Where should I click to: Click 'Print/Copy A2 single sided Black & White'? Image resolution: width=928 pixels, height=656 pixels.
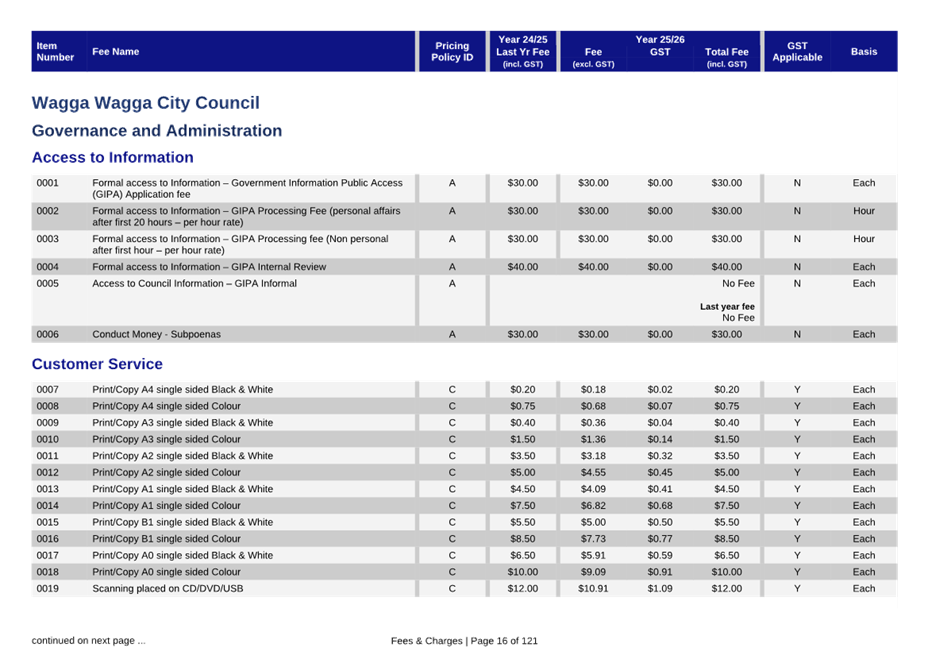[x=182, y=456]
